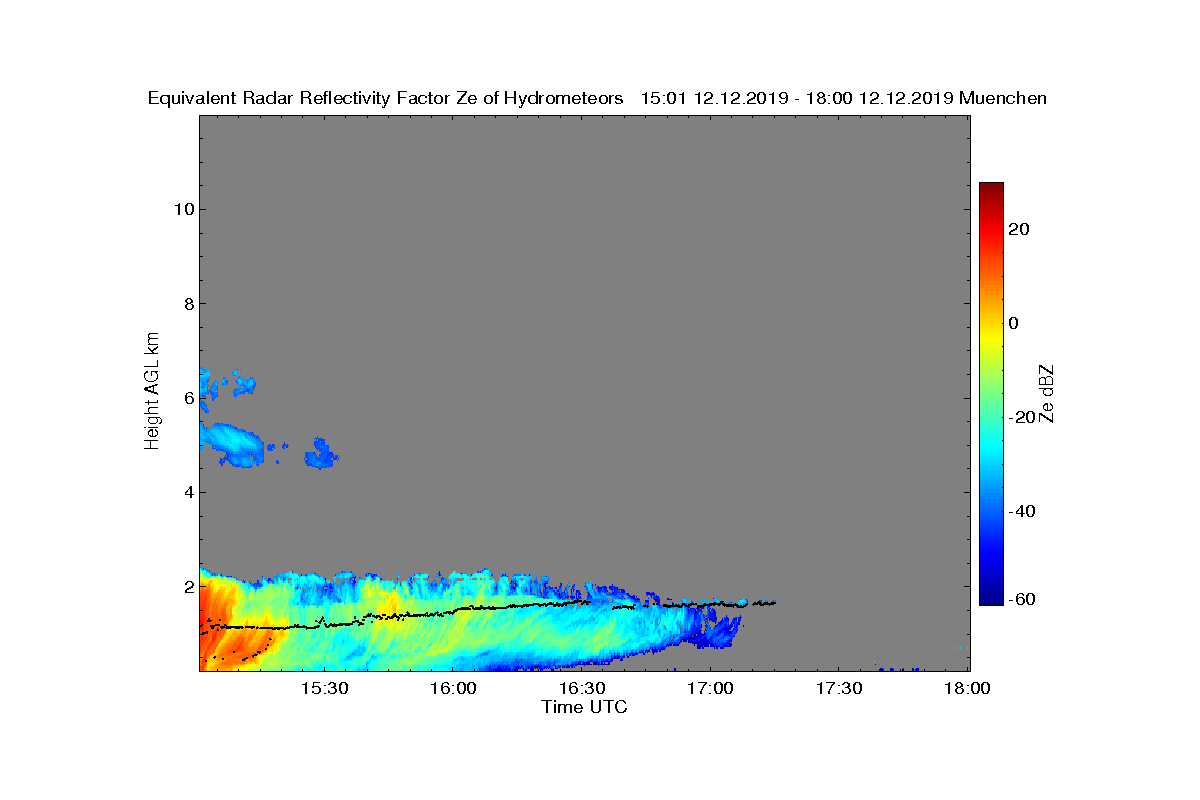Click the colorbar value 0

coord(1014,323)
